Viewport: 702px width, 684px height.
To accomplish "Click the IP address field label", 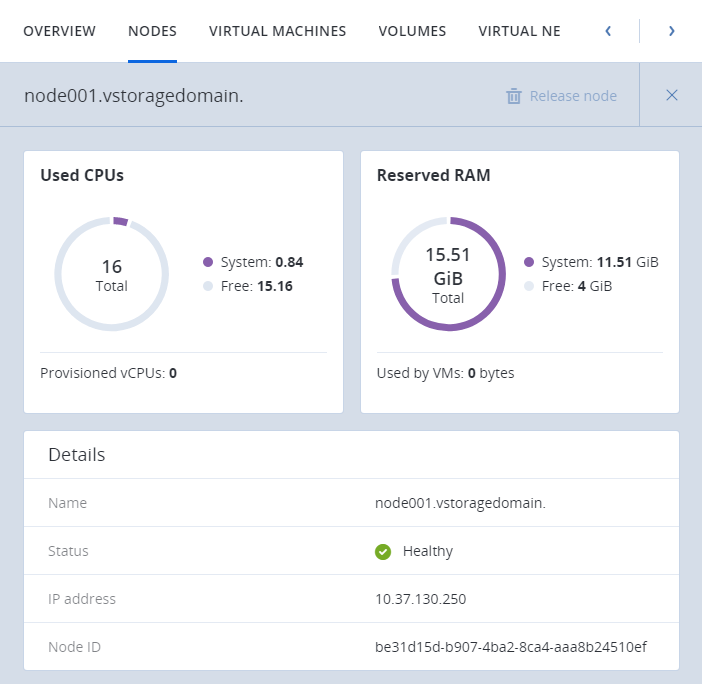I will tap(82, 599).
